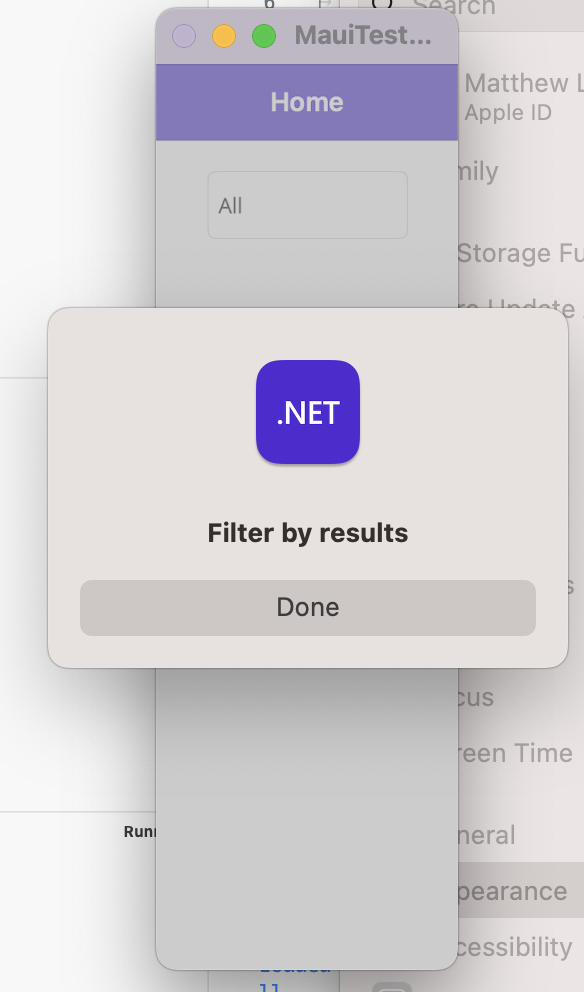Open the Storage section in Settings

(x=520, y=253)
